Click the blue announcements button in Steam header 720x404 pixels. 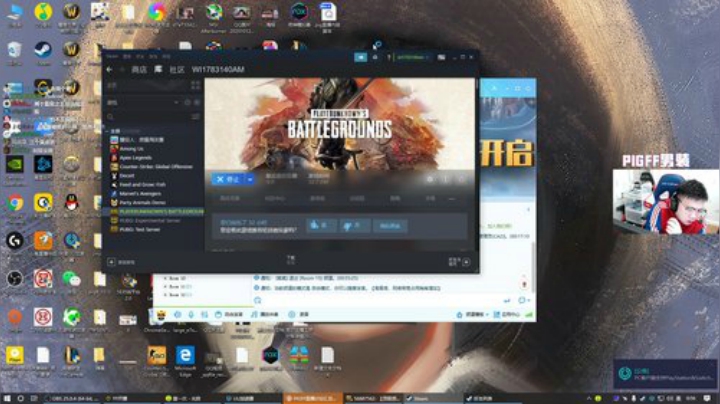pyautogui.click(x=360, y=57)
